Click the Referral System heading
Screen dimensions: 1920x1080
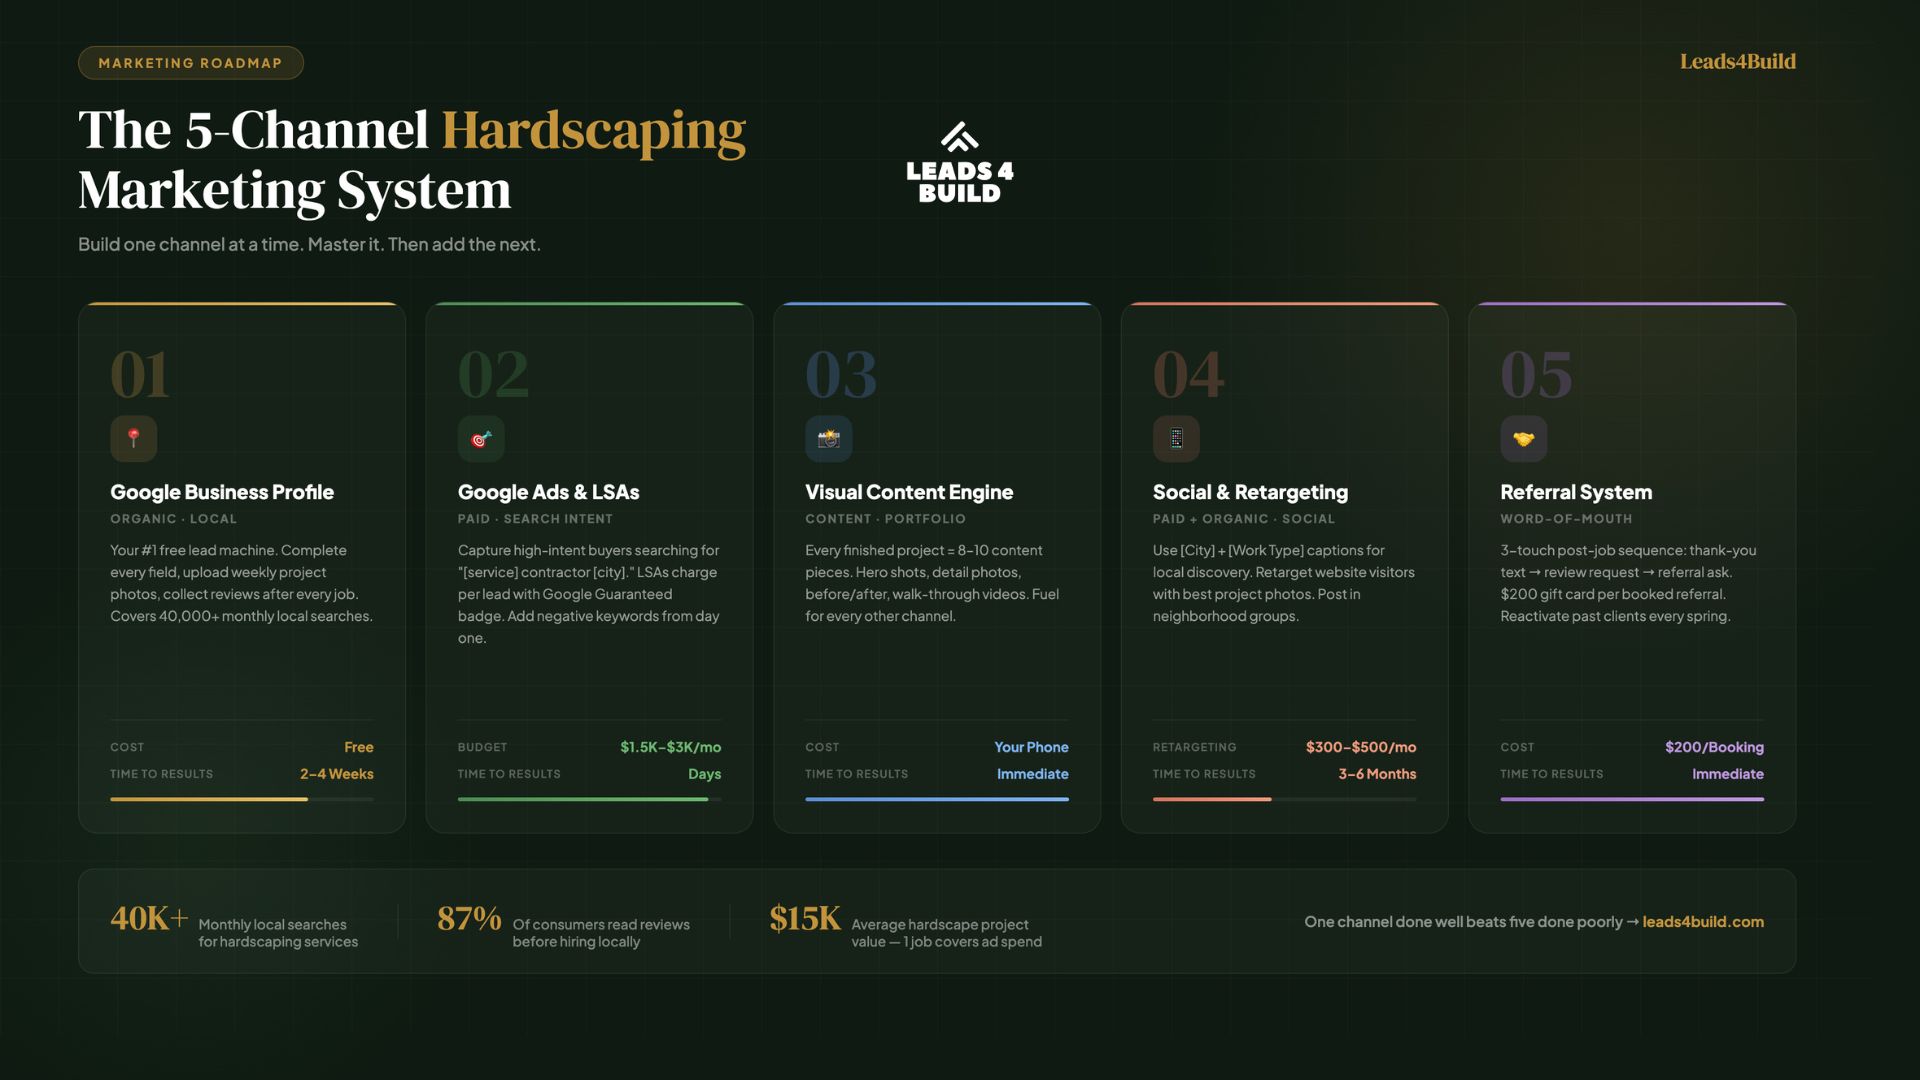(x=1575, y=492)
